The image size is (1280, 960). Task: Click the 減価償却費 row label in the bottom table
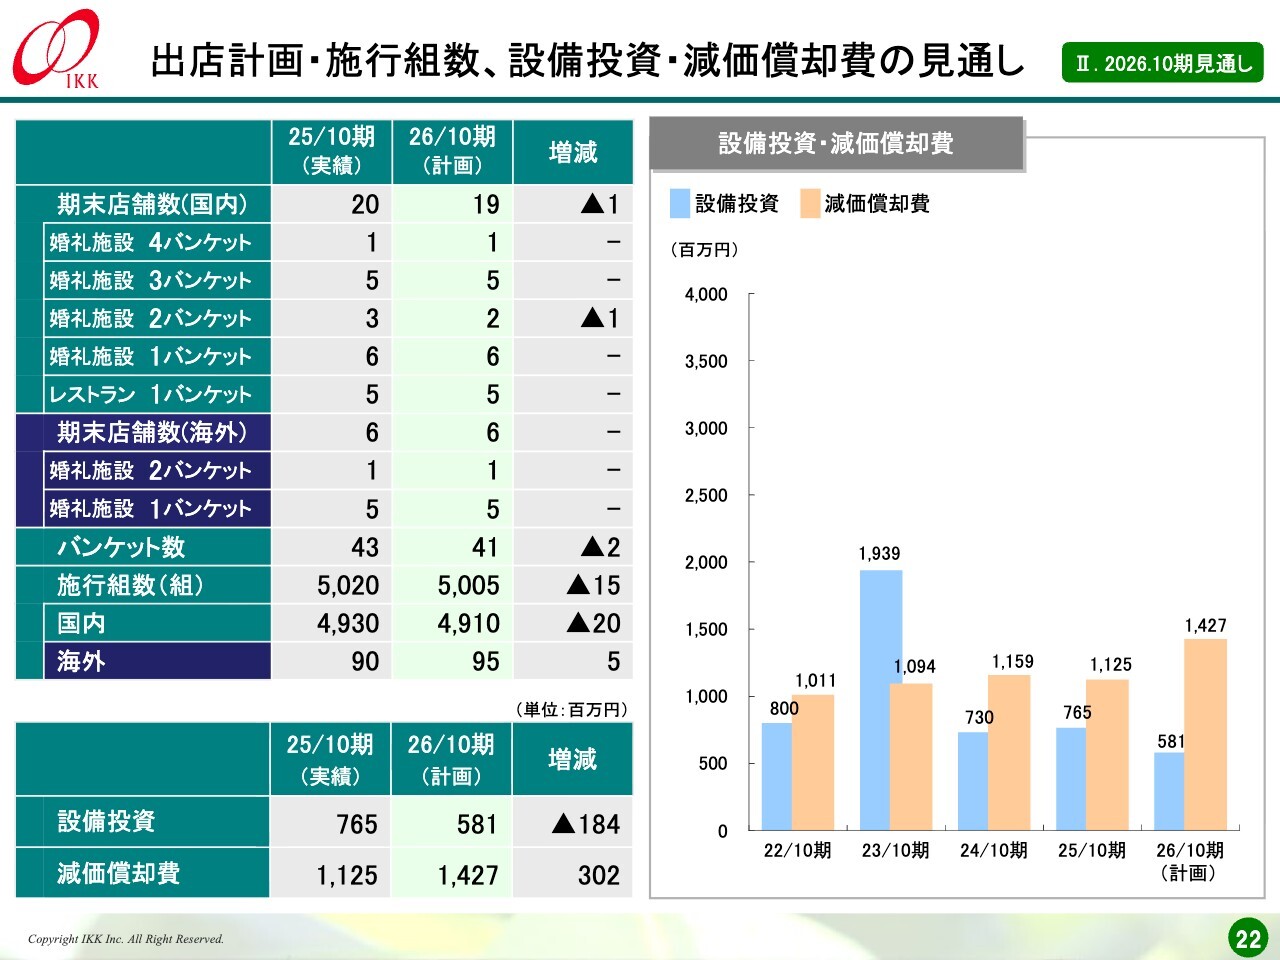pyautogui.click(x=118, y=874)
